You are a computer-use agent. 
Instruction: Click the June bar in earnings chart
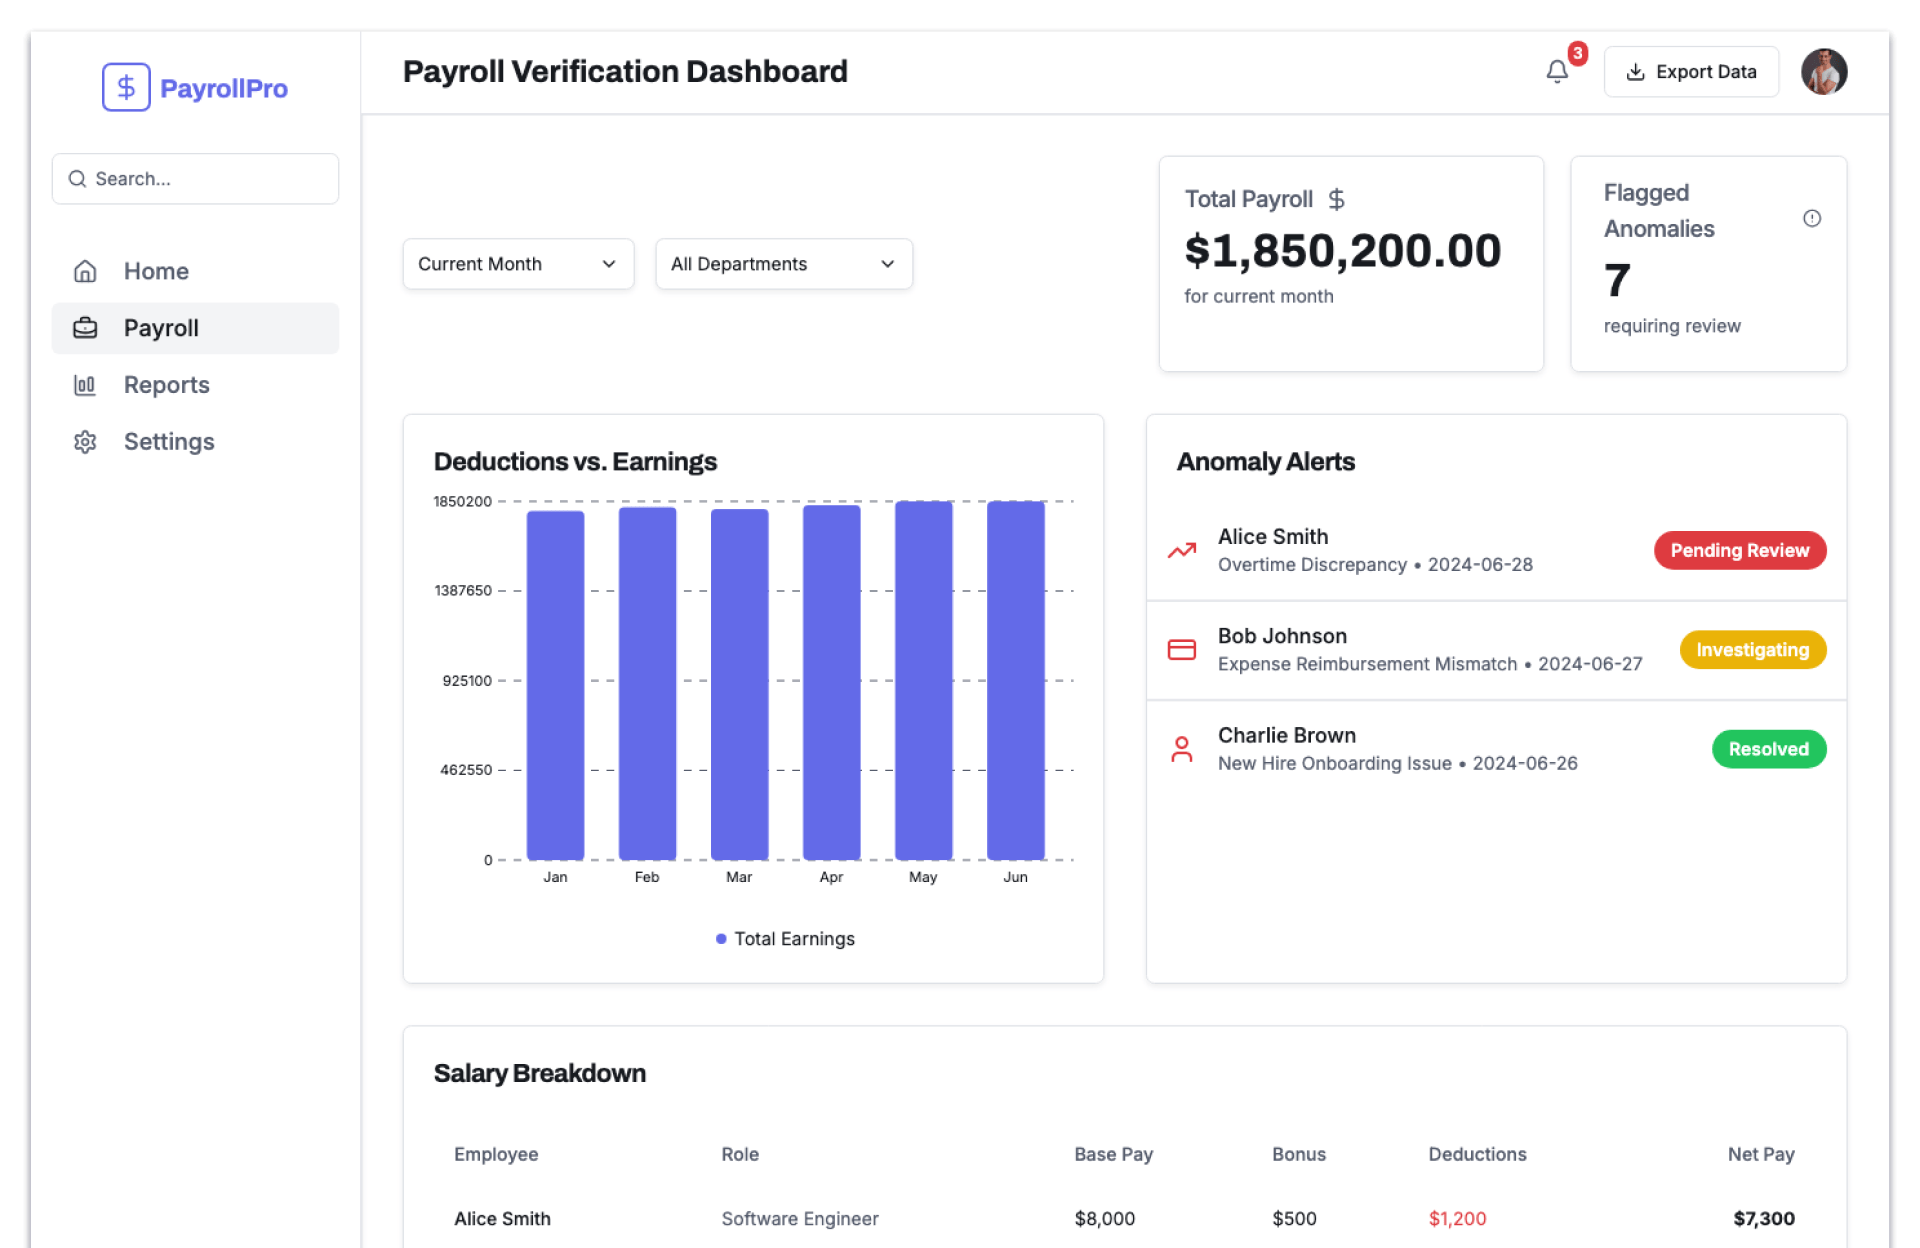coord(1015,680)
